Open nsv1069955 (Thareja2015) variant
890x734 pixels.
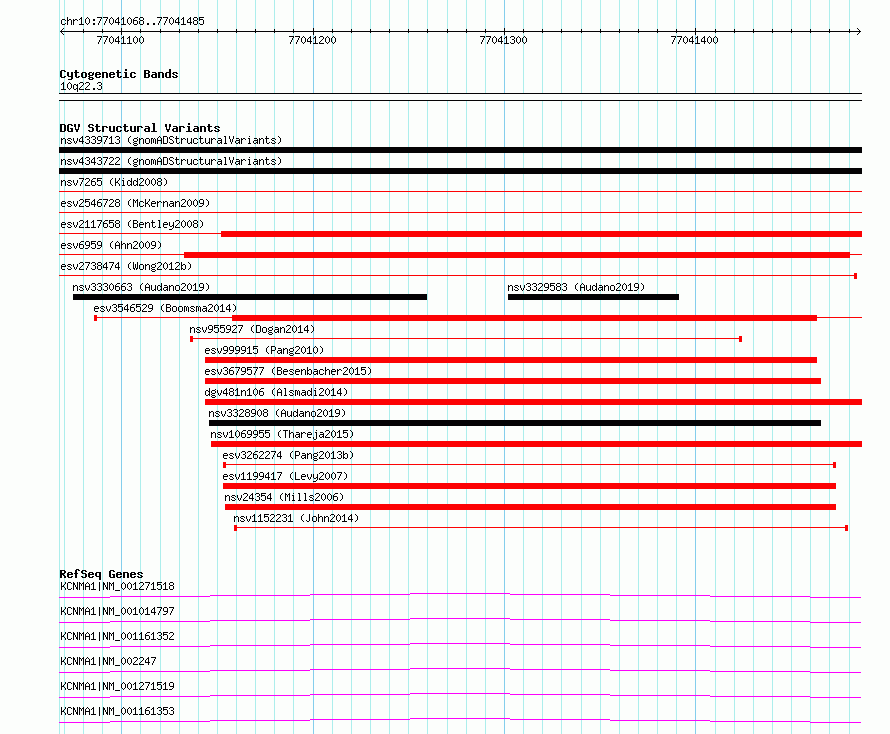tap(282, 434)
